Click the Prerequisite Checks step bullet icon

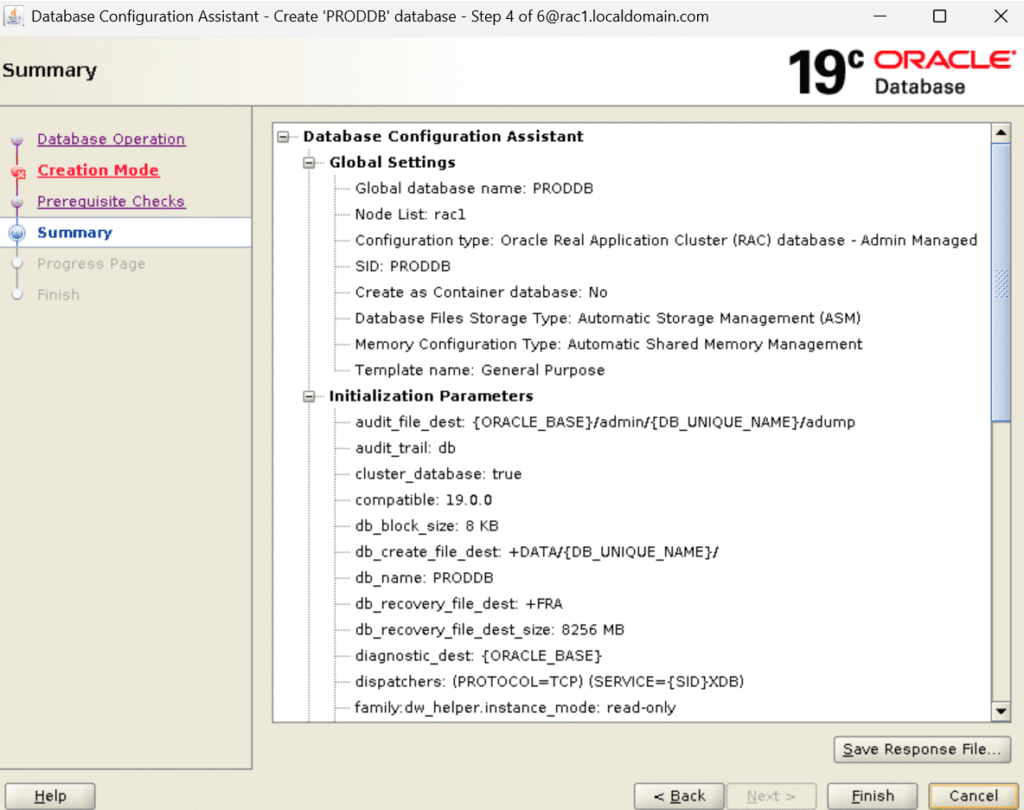(17, 203)
